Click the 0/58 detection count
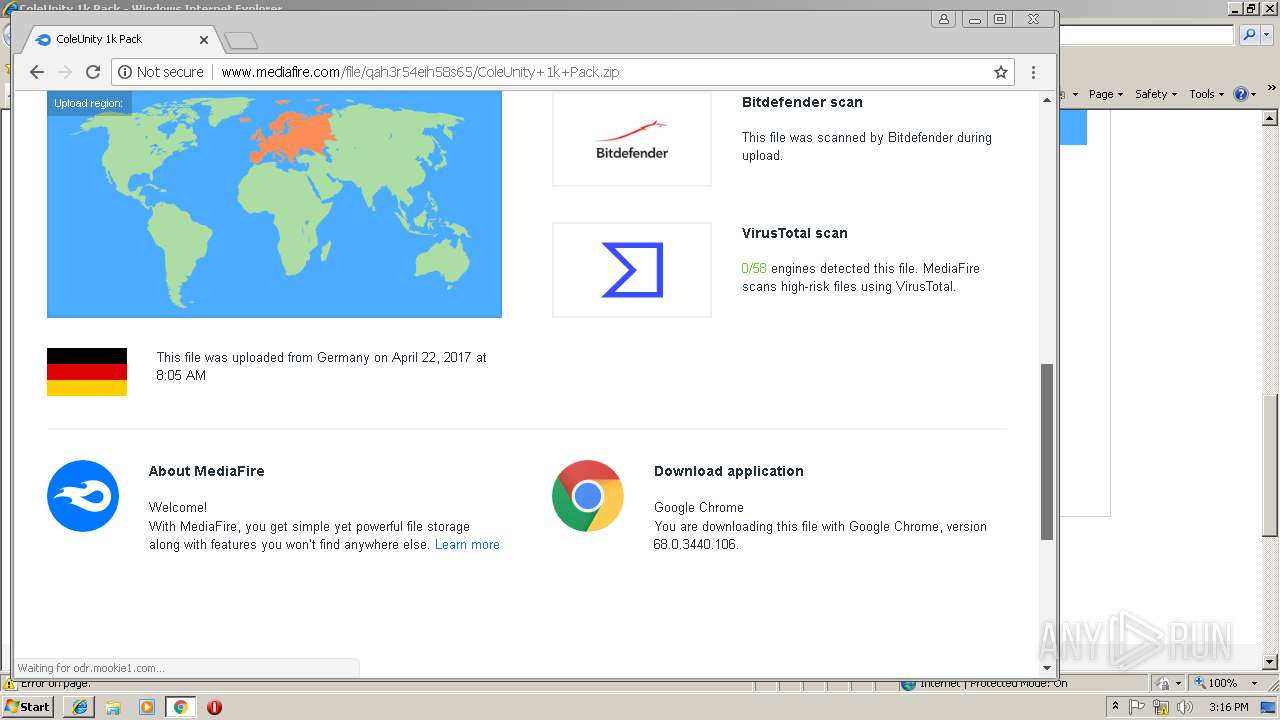 (754, 269)
